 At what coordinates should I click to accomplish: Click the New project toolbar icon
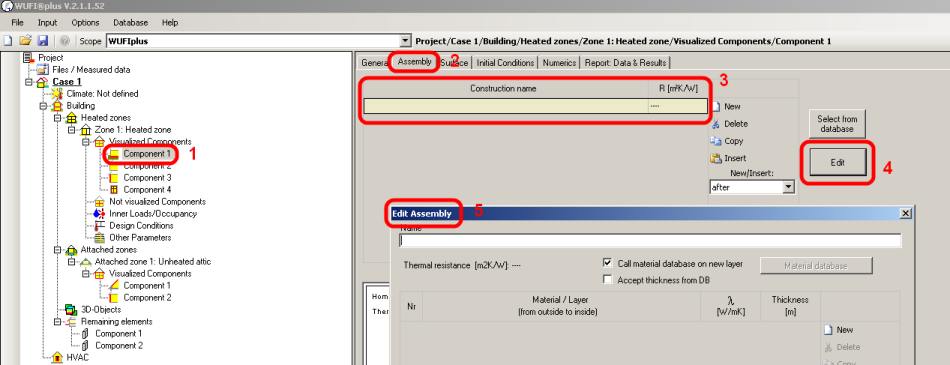coord(8,41)
